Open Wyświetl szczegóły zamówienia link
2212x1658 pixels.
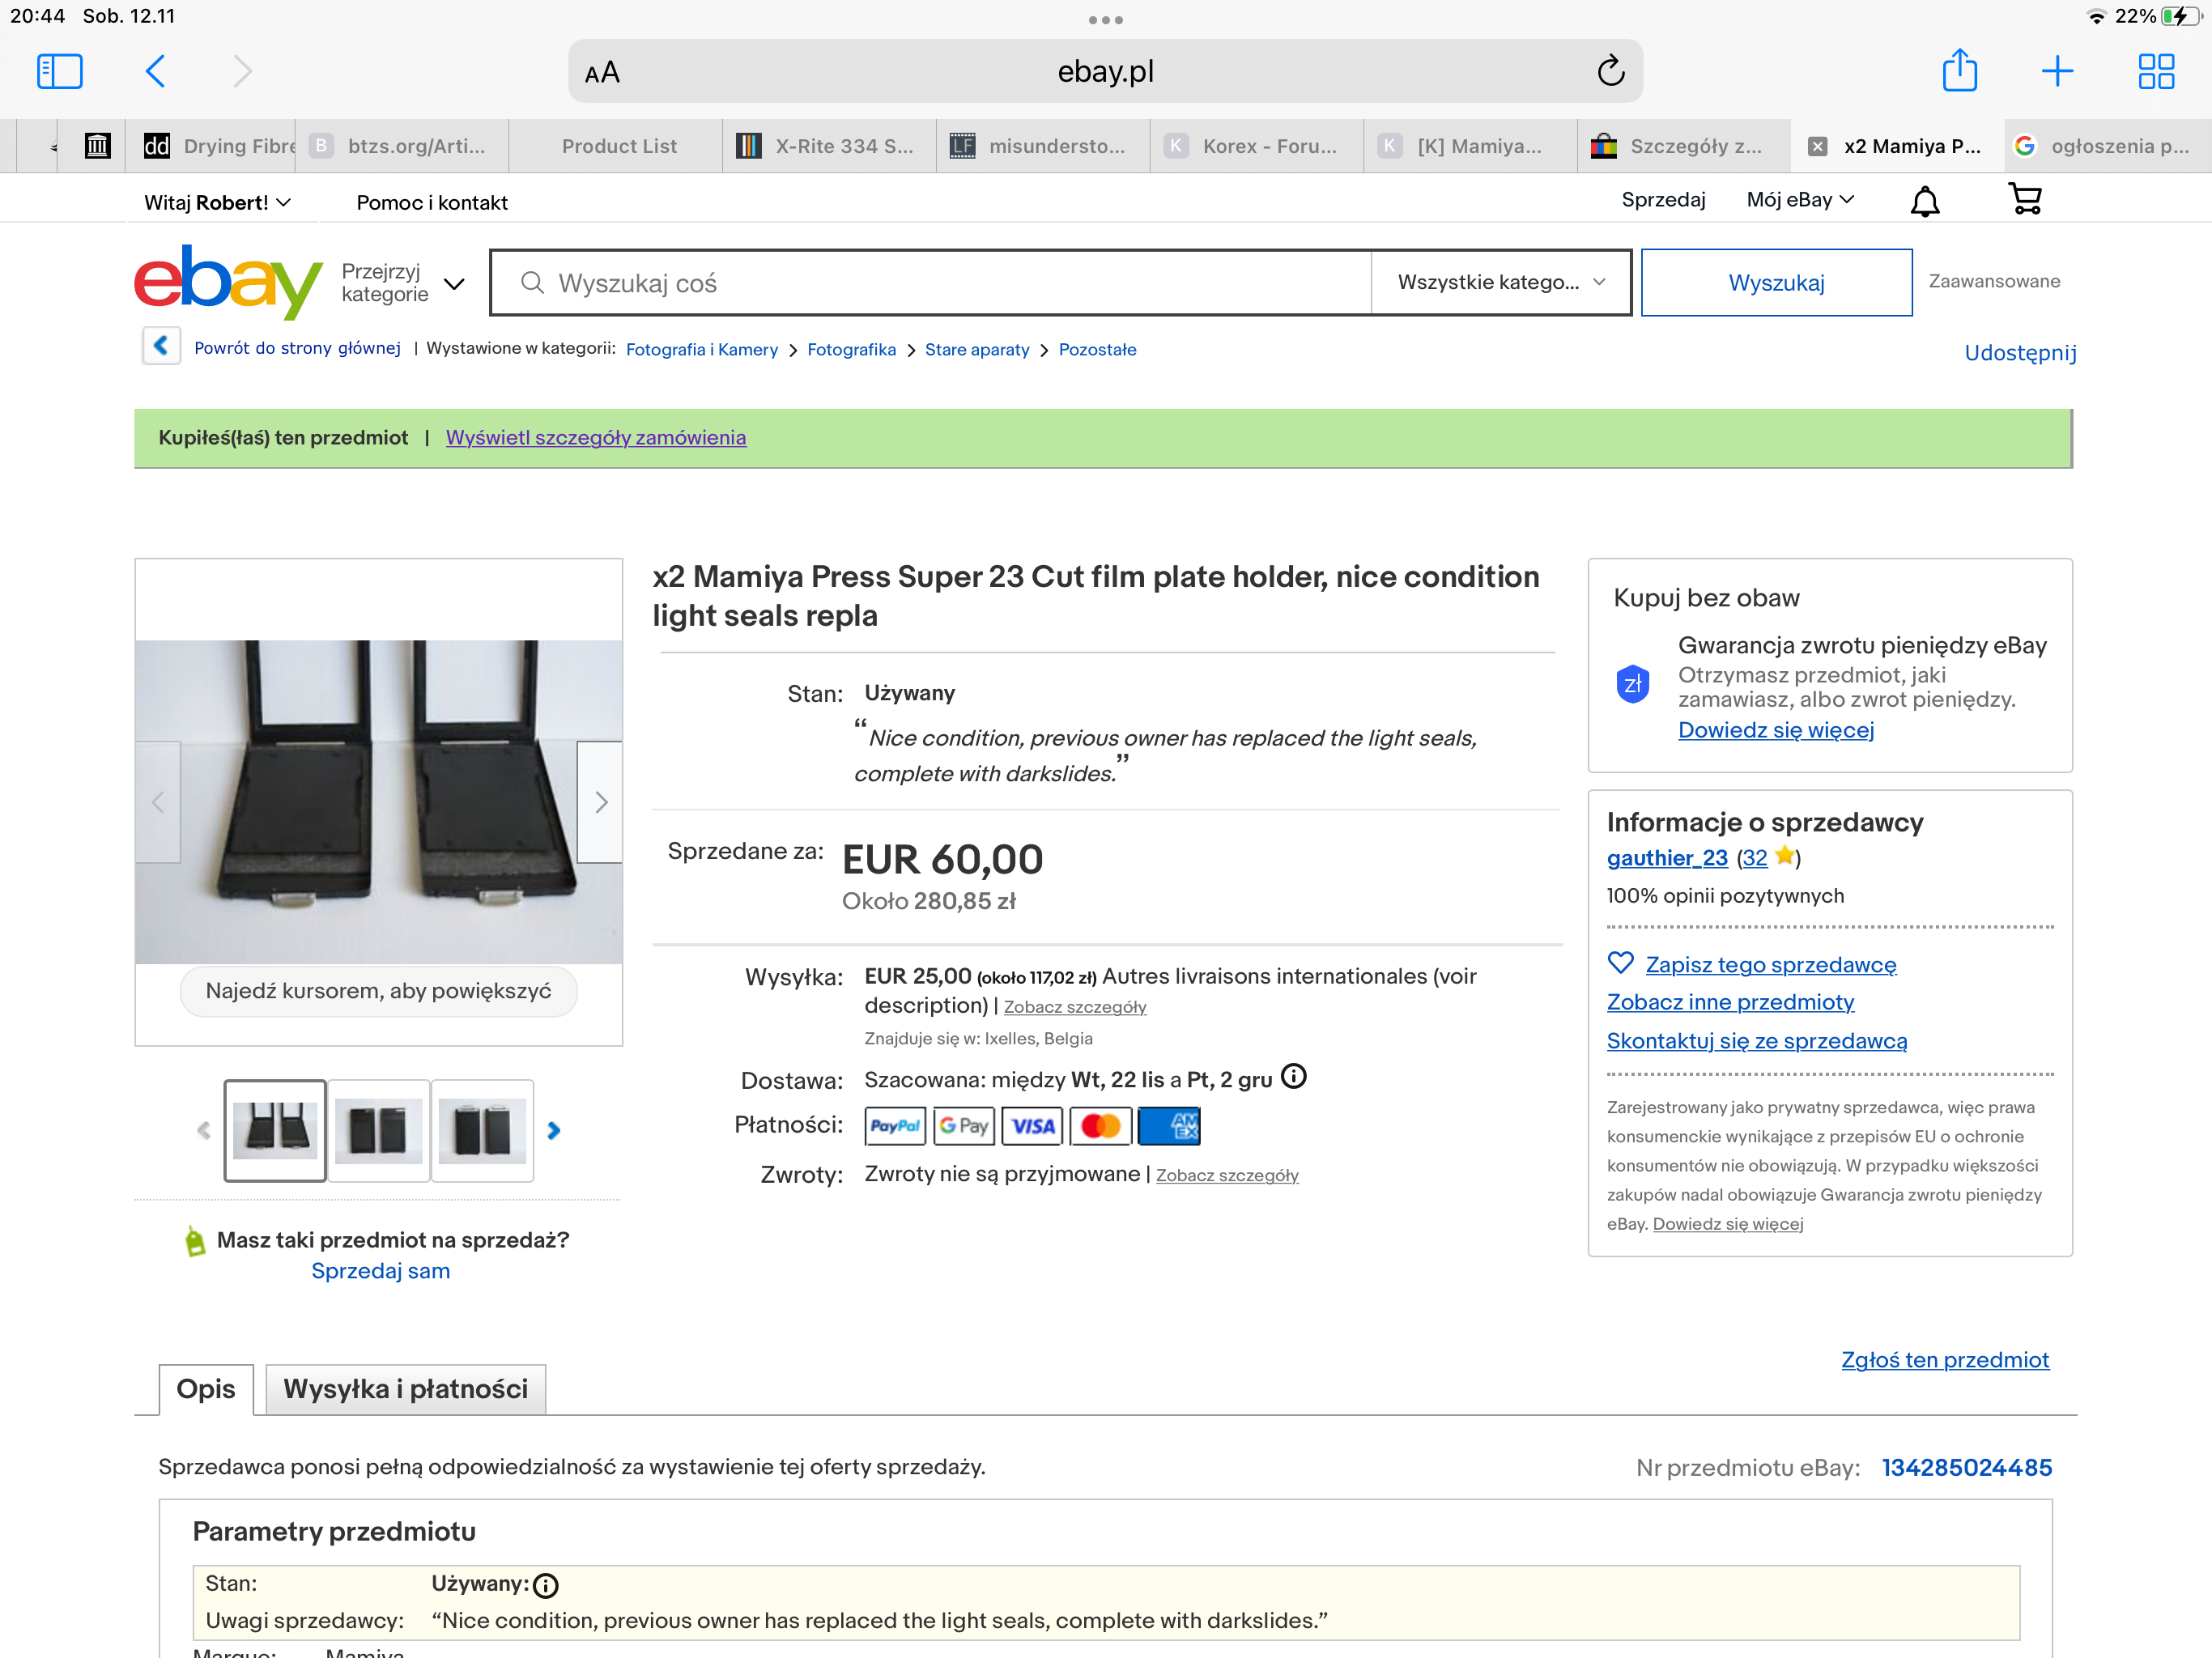pos(595,437)
